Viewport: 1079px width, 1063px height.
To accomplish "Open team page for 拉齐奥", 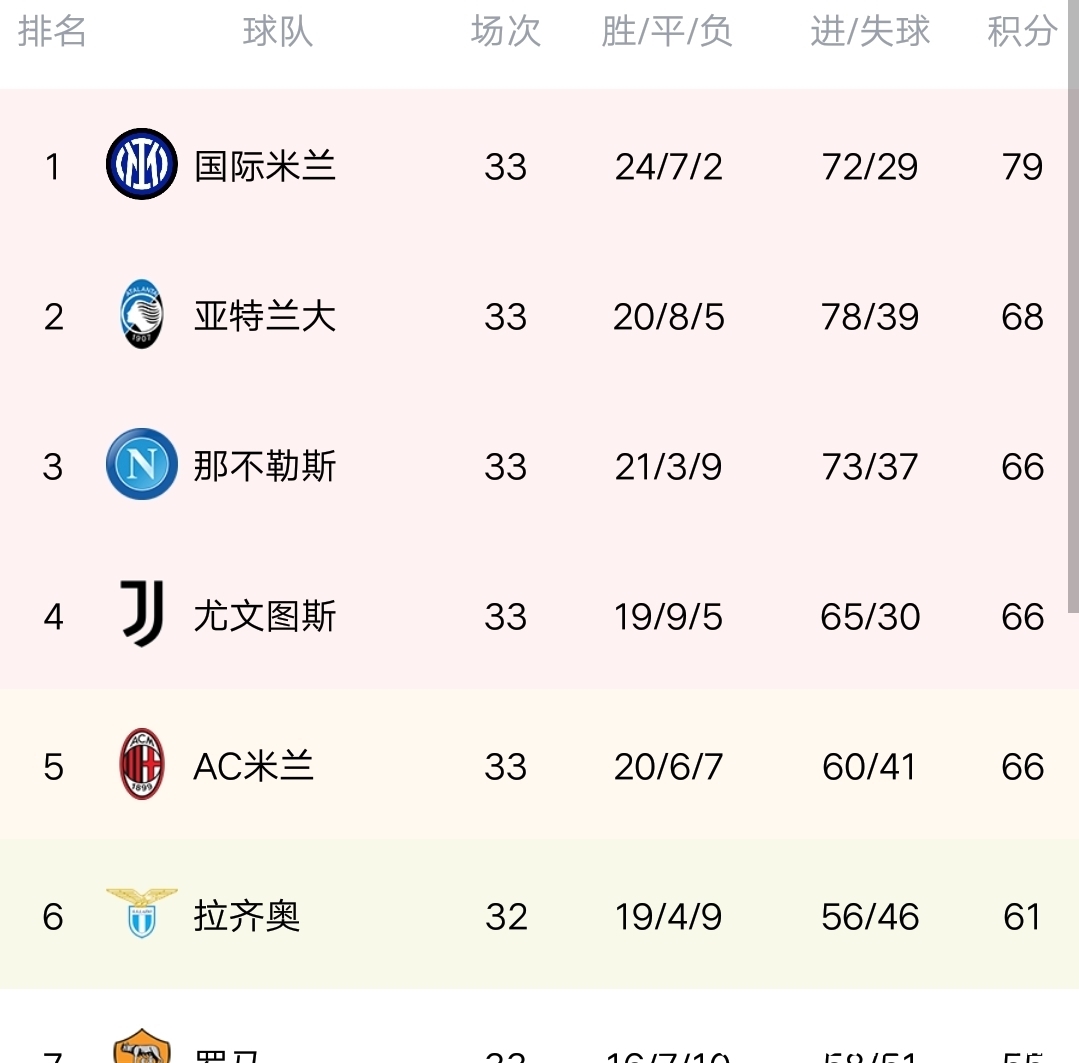I will 247,916.
